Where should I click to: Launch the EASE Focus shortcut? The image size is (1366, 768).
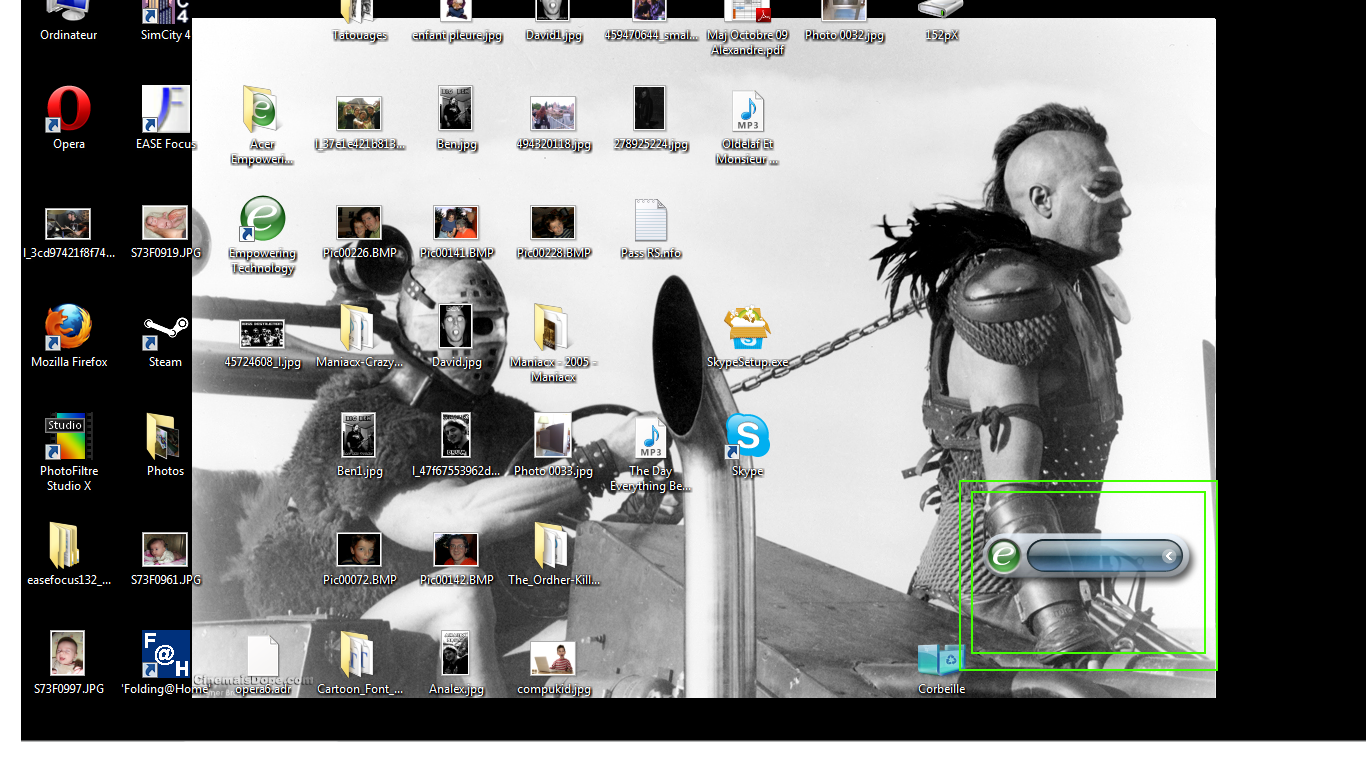pos(165,110)
